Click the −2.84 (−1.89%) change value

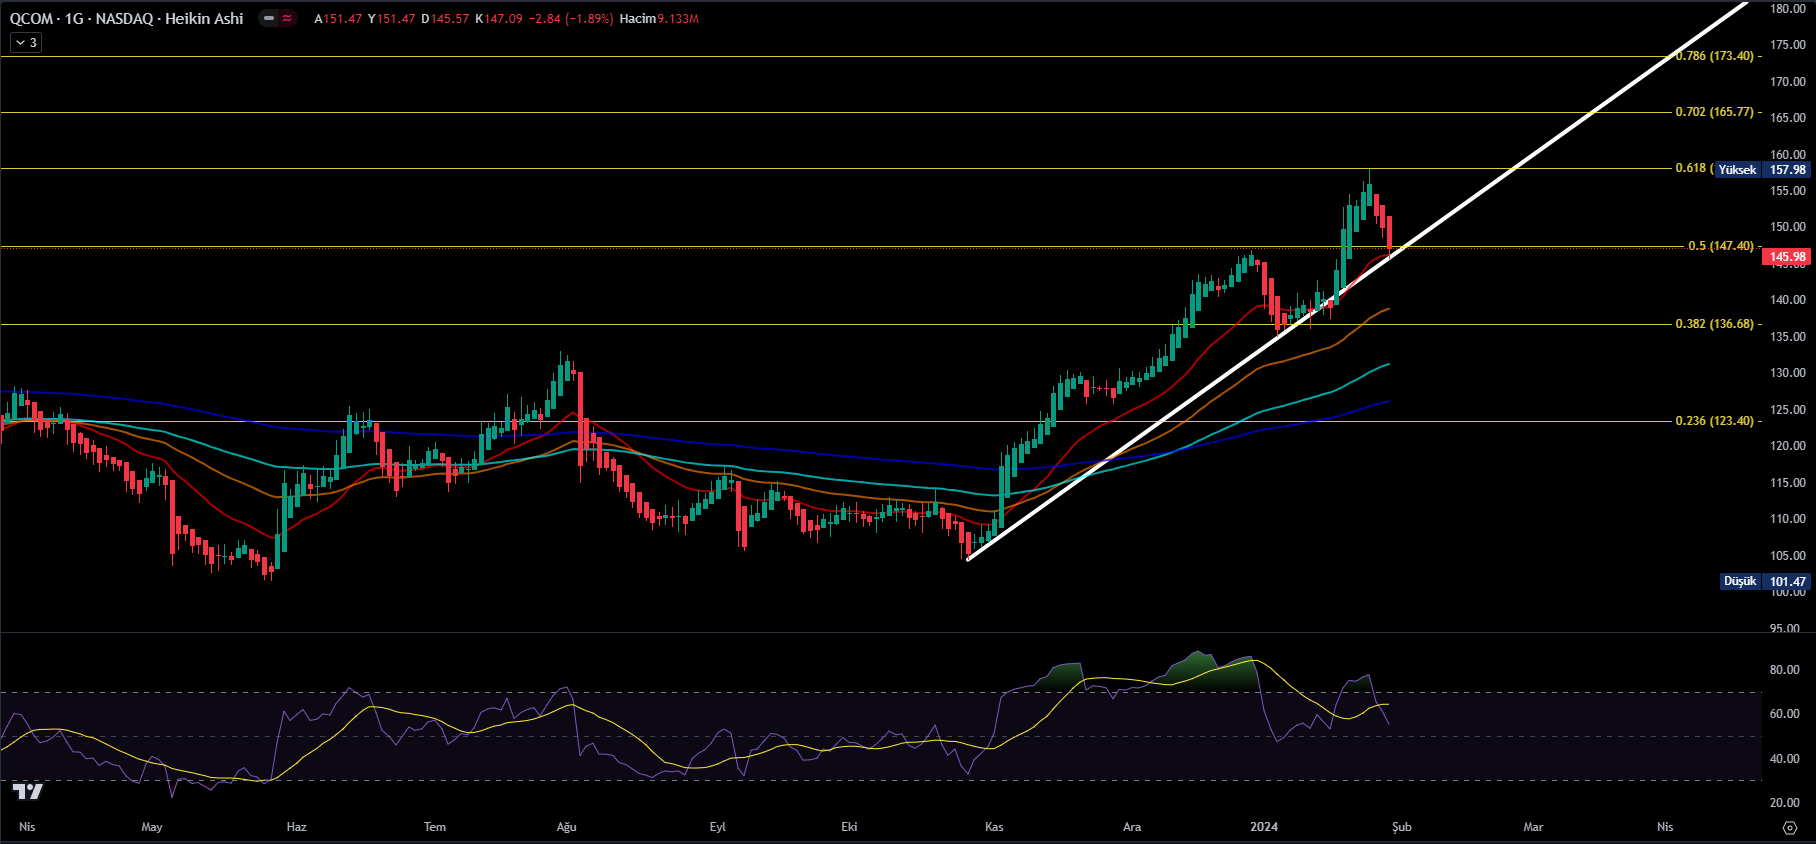click(x=571, y=19)
